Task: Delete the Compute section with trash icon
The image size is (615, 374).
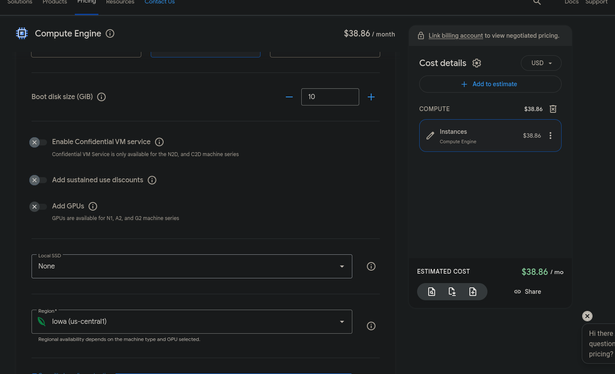Action: (553, 109)
